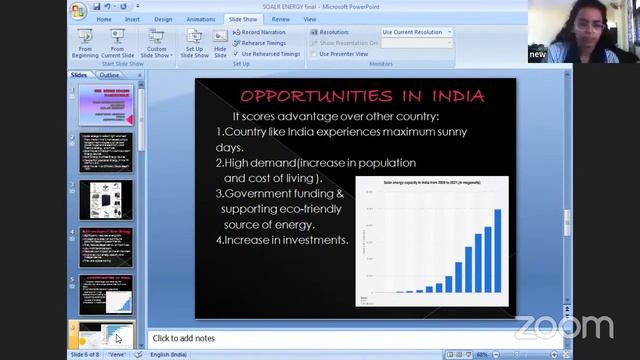This screenshot has height=360, width=640.
Task: Click Previous Slide double-arrow button
Action: 567,309
